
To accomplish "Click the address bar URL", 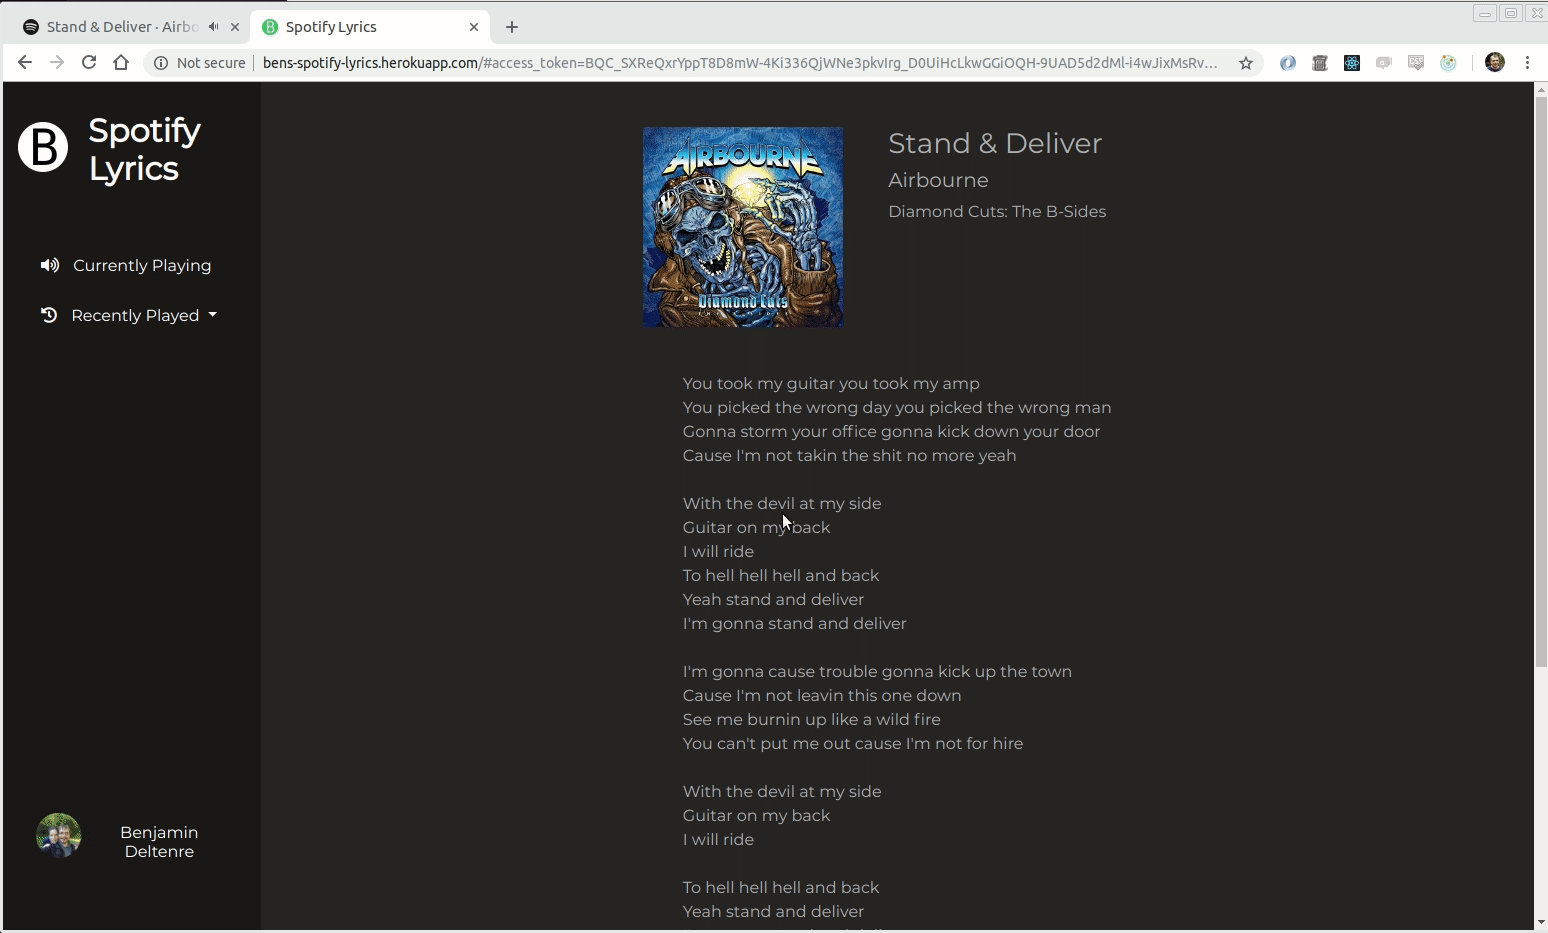I will pos(740,63).
